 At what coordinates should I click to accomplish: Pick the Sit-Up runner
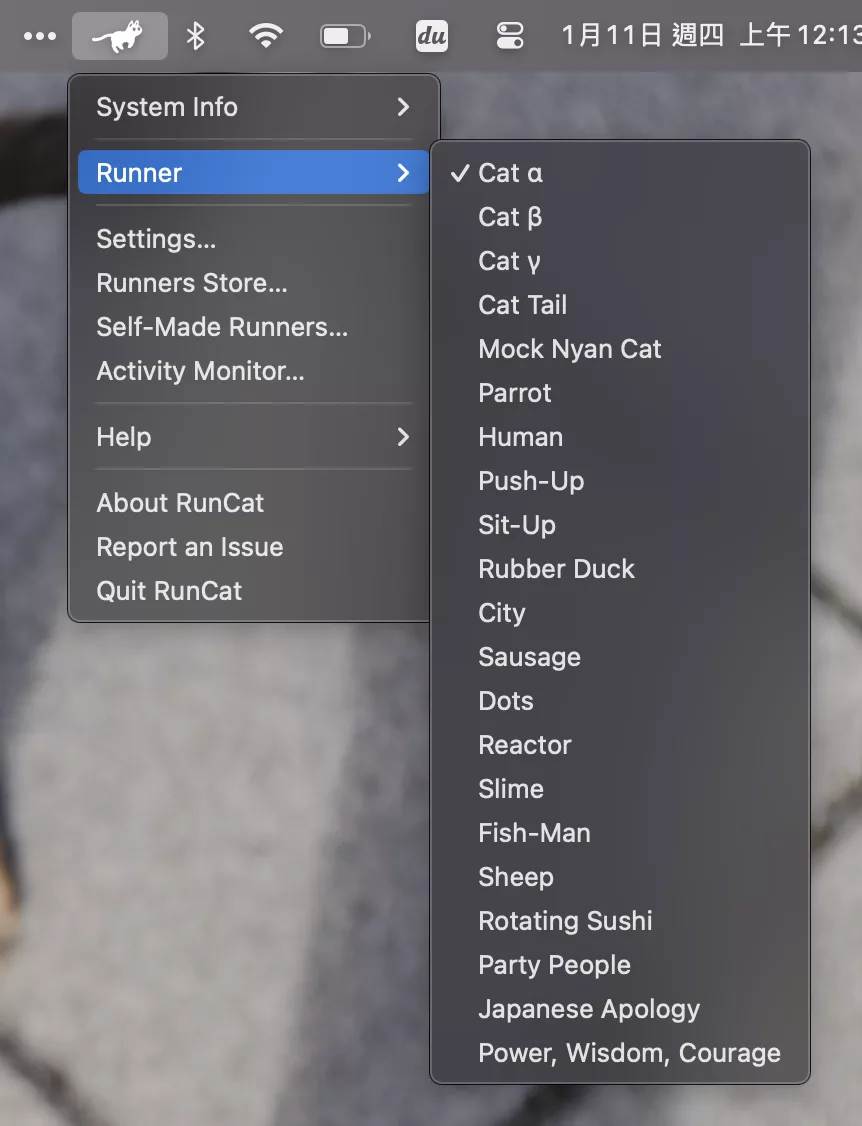click(x=620, y=525)
